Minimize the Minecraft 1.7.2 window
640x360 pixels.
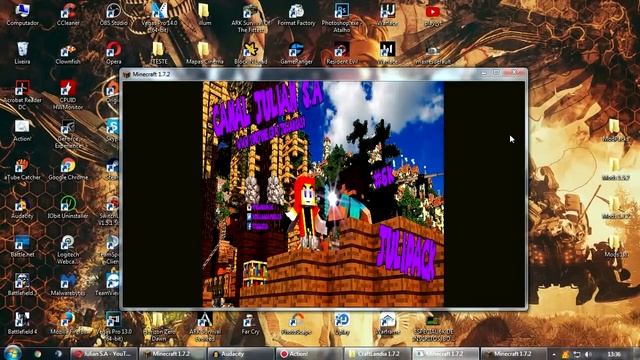coord(484,72)
